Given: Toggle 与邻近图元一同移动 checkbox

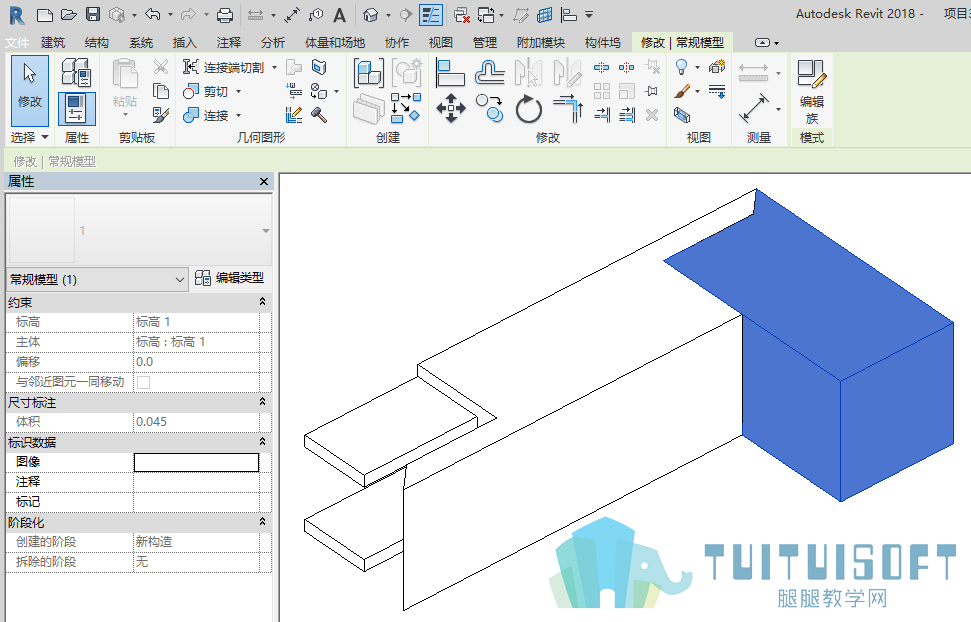Looking at the screenshot, I should [143, 382].
